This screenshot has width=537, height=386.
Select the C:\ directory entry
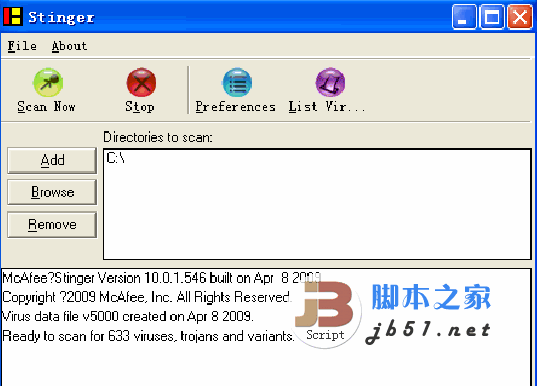point(115,158)
